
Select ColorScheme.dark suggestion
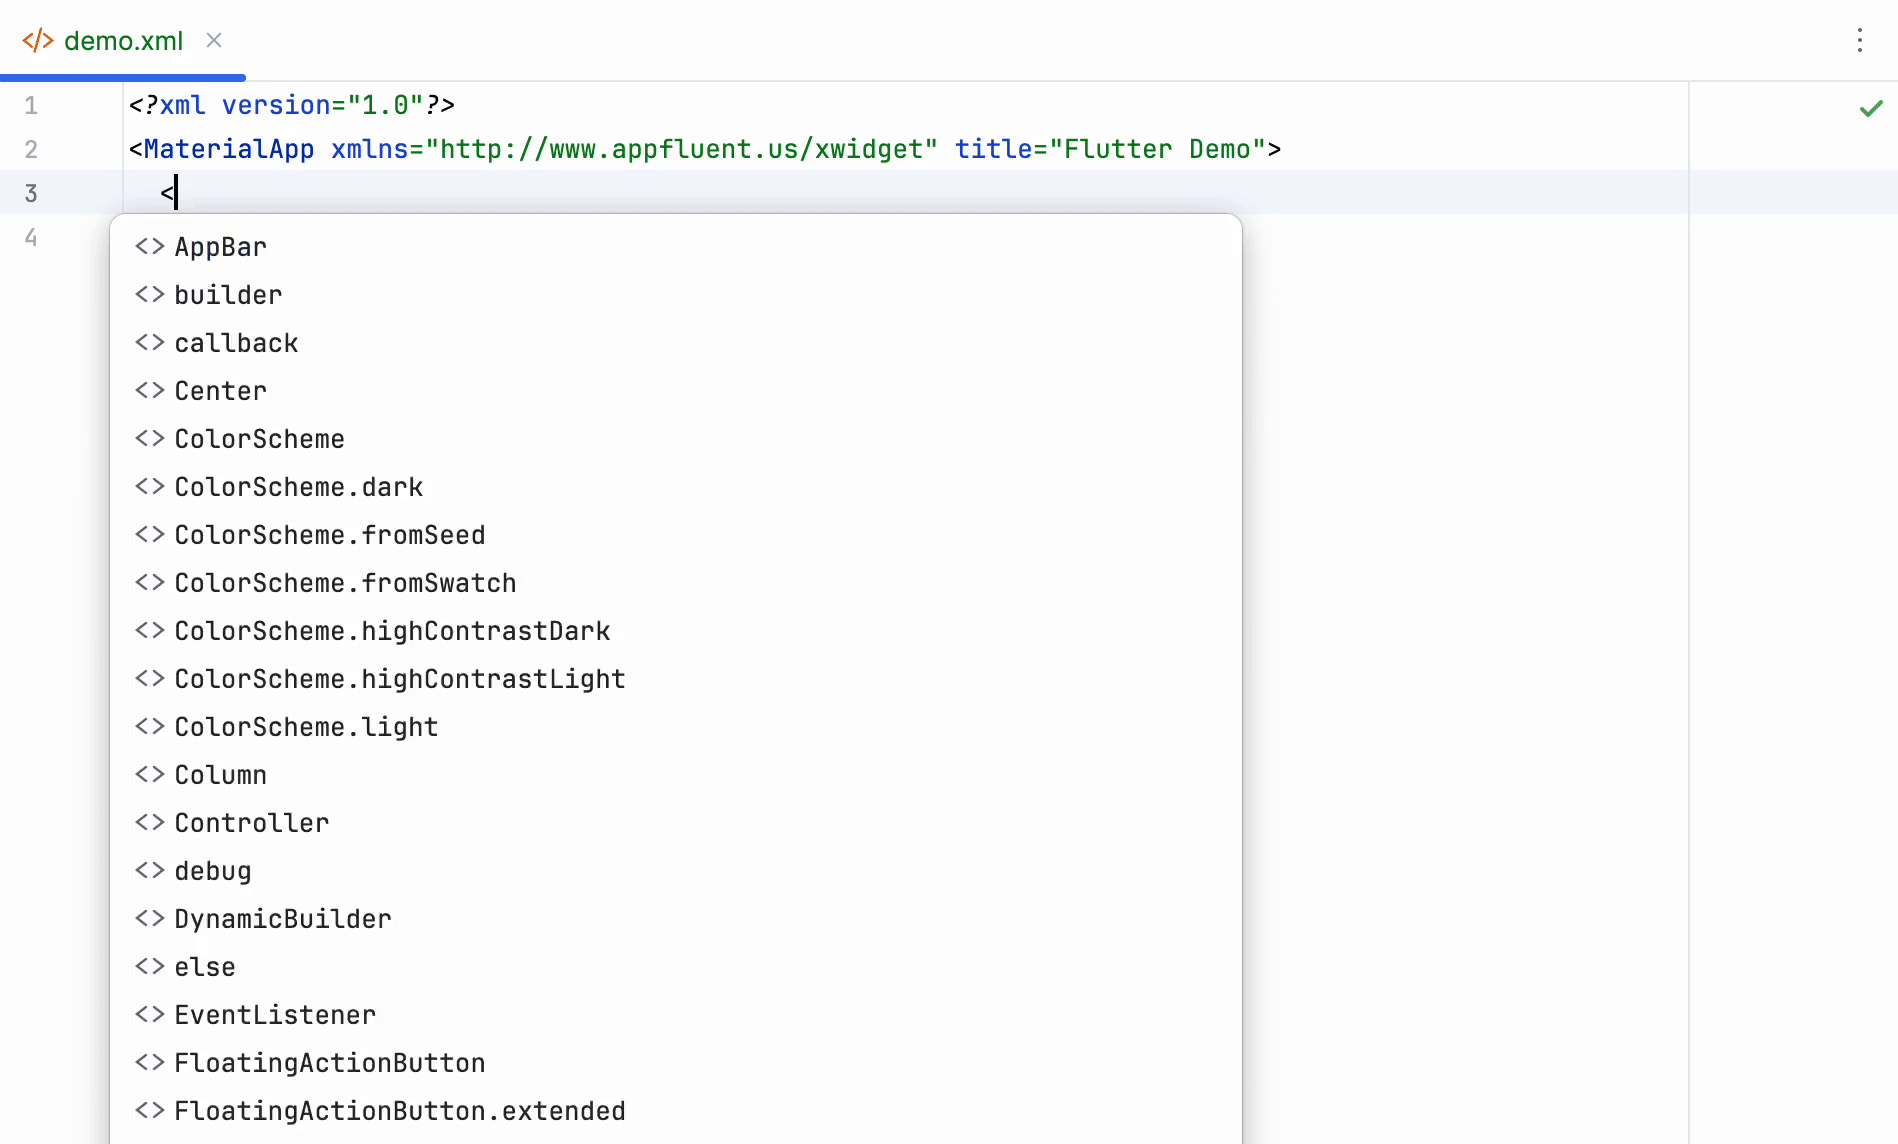[x=298, y=487]
